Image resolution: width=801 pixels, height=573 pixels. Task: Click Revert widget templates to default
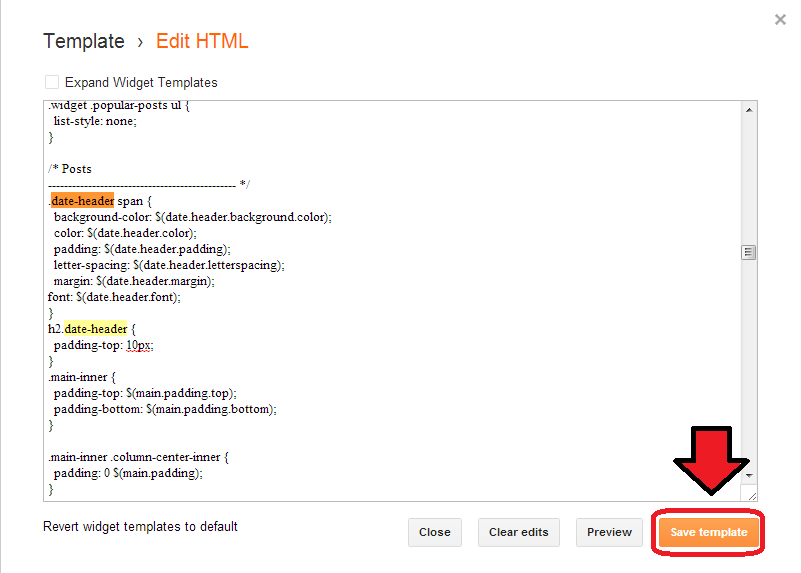pos(140,527)
